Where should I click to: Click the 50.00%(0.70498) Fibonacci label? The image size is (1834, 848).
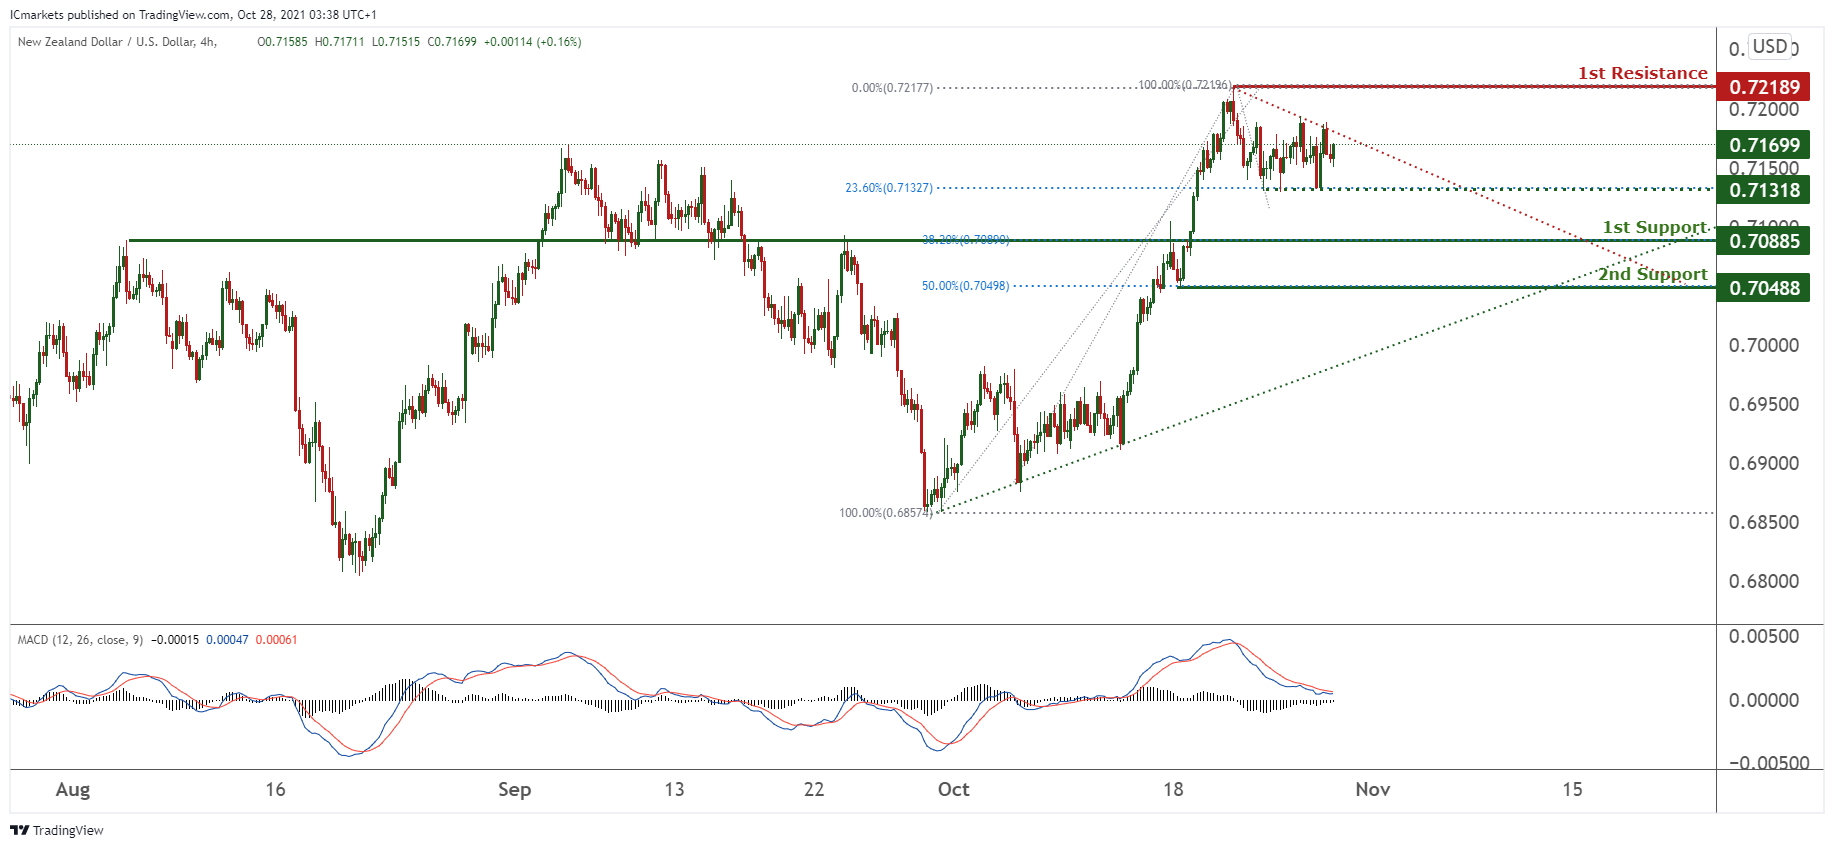coord(965,286)
